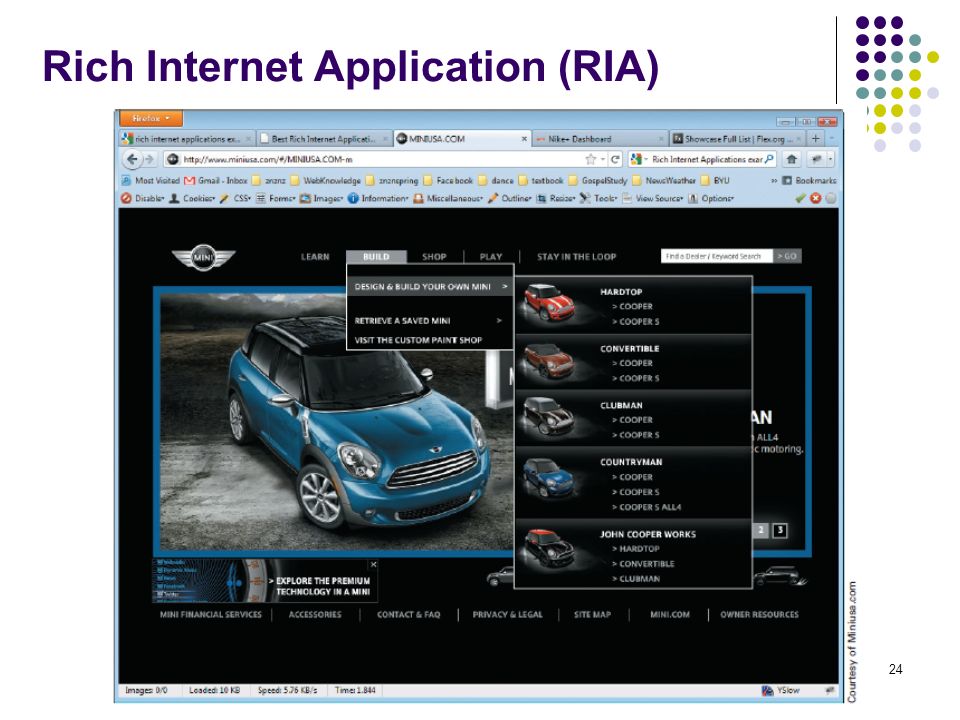Screen dimensions: 960x720
Task: Choose Cooper under Clubman
Action: point(632,420)
